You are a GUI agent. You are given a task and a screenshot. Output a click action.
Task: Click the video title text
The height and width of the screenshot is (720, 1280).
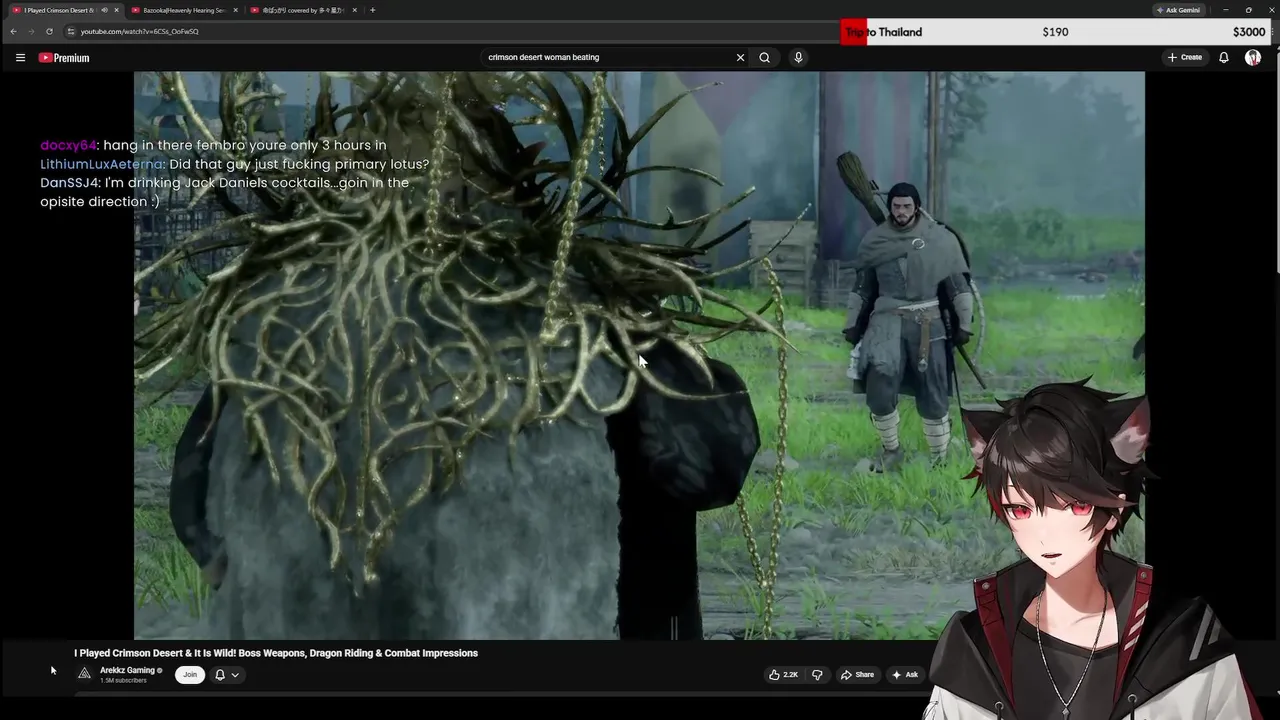(x=276, y=653)
